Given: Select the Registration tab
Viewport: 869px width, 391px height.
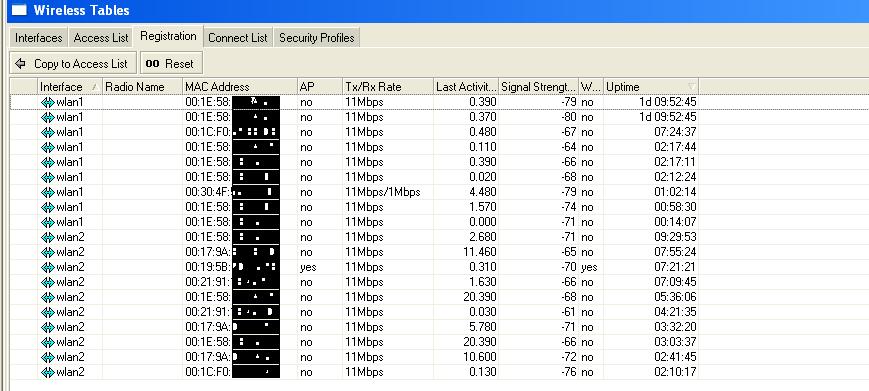Looking at the screenshot, I should [168, 36].
